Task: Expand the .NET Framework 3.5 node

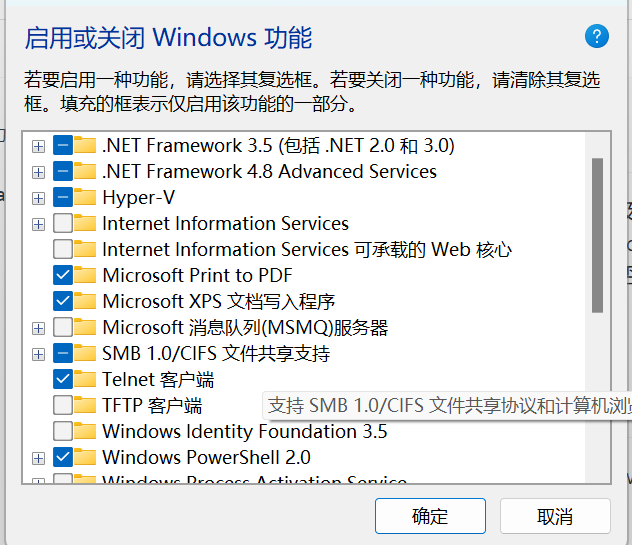Action: 38,146
